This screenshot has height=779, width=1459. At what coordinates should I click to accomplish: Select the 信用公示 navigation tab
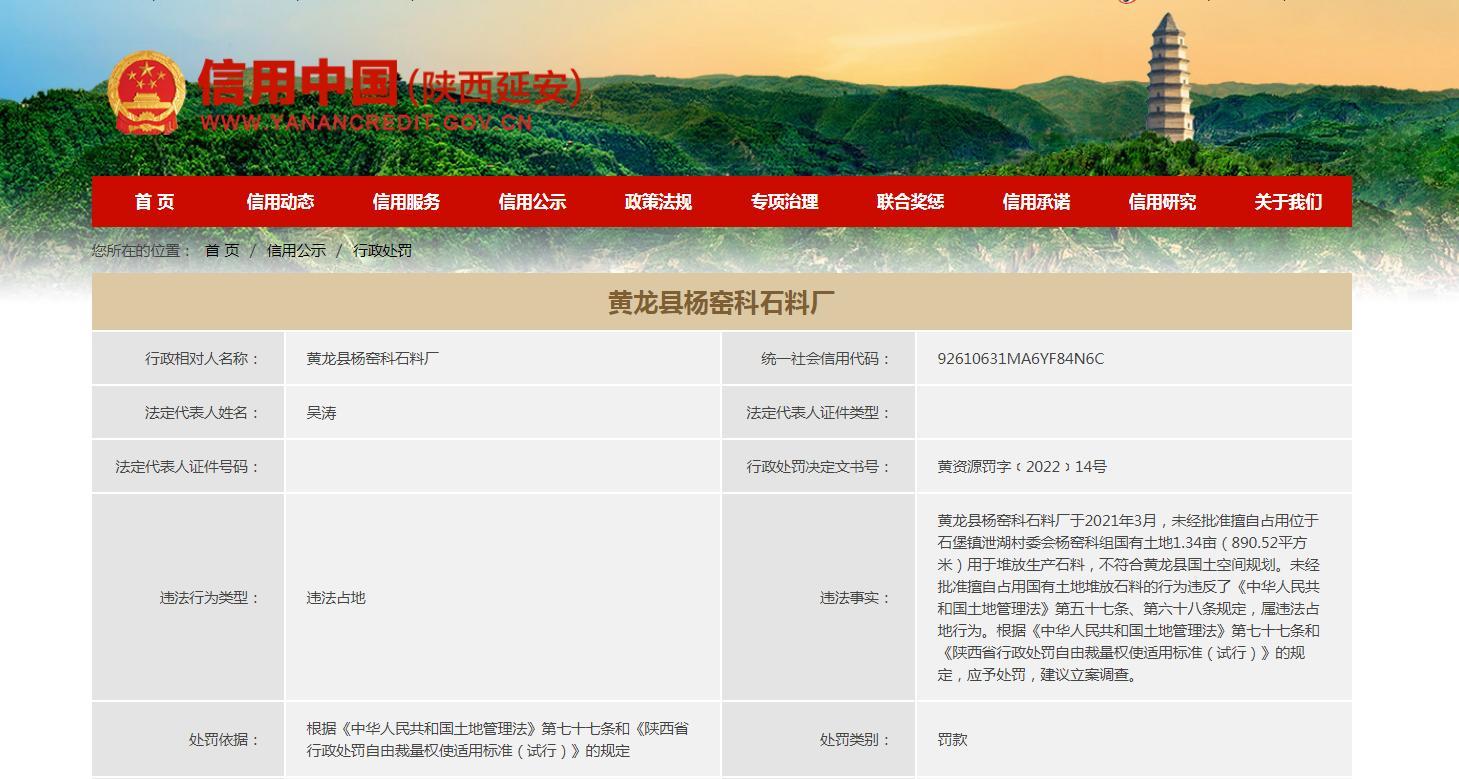pyautogui.click(x=532, y=202)
